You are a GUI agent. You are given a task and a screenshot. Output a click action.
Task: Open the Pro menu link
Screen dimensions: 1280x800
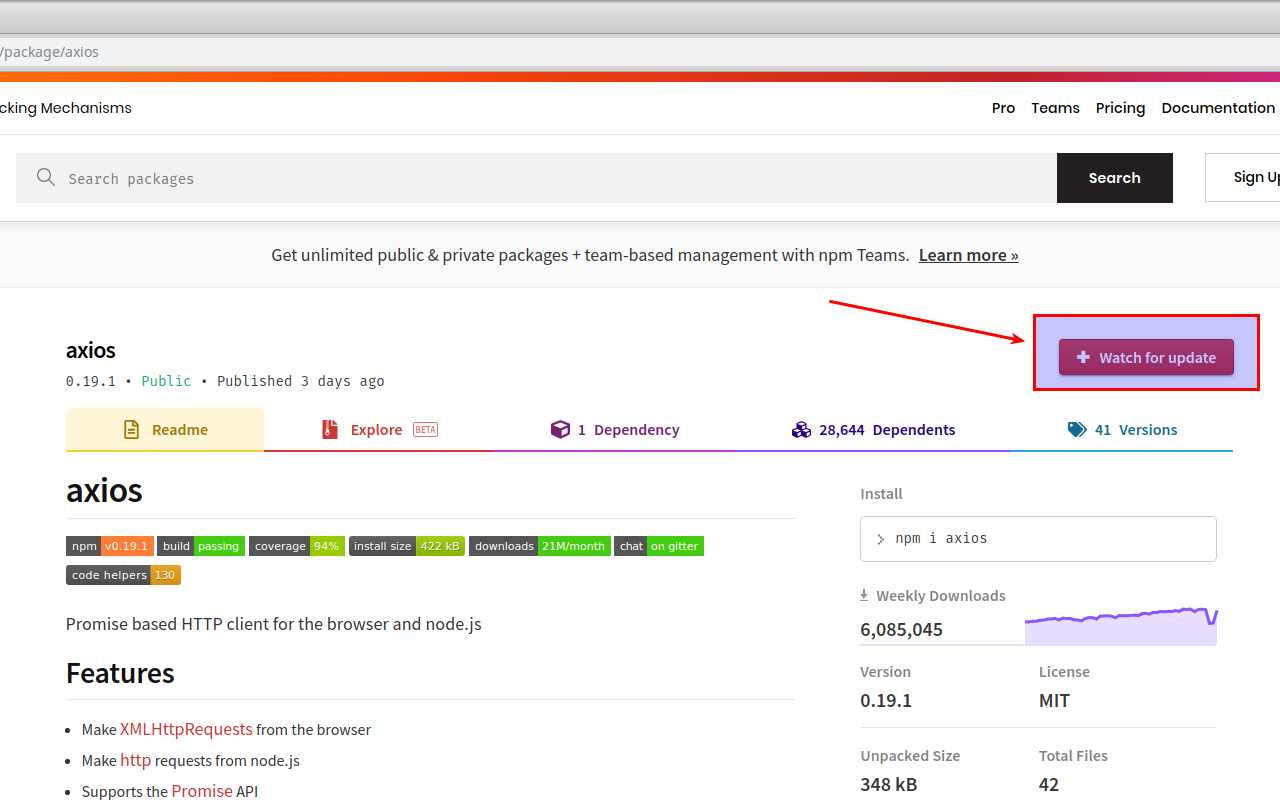click(x=1003, y=108)
